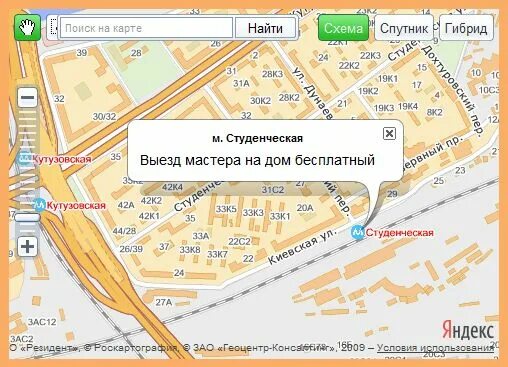Click the map search input field
Viewport: 508px width, 367px height.
(x=146, y=28)
